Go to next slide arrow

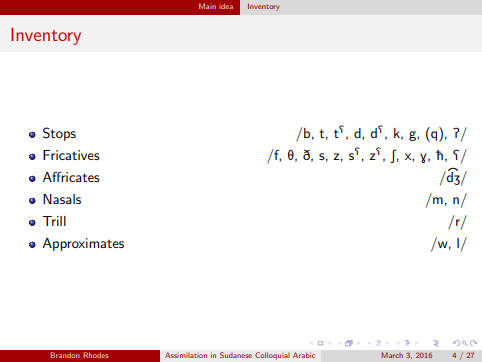click(x=330, y=343)
